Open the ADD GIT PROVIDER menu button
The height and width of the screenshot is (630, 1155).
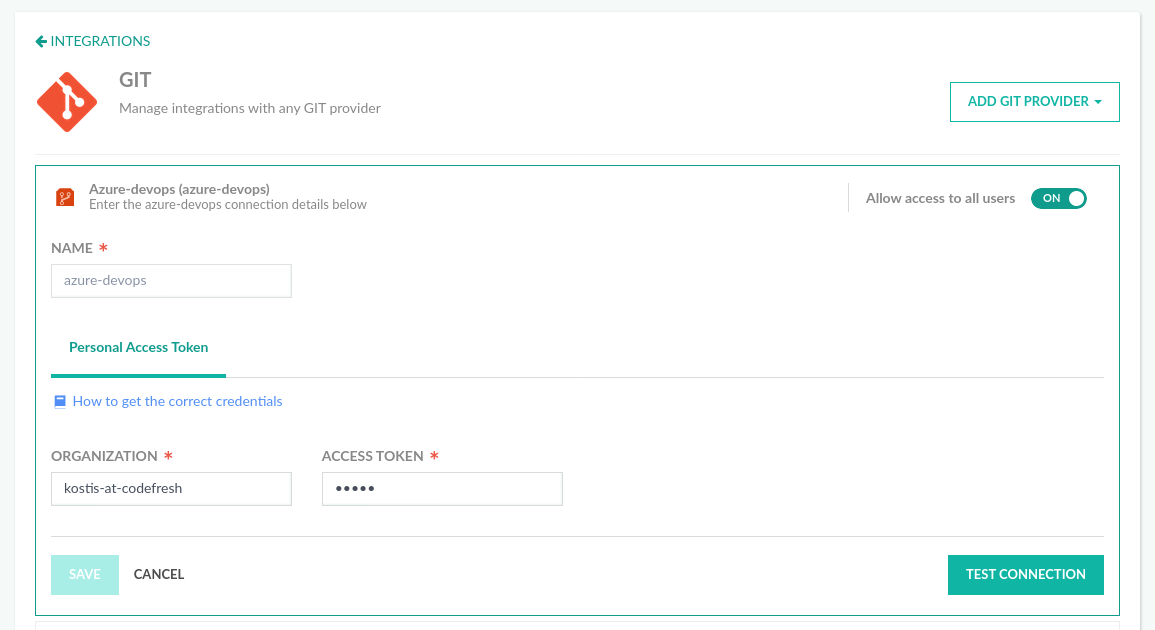(1027, 102)
